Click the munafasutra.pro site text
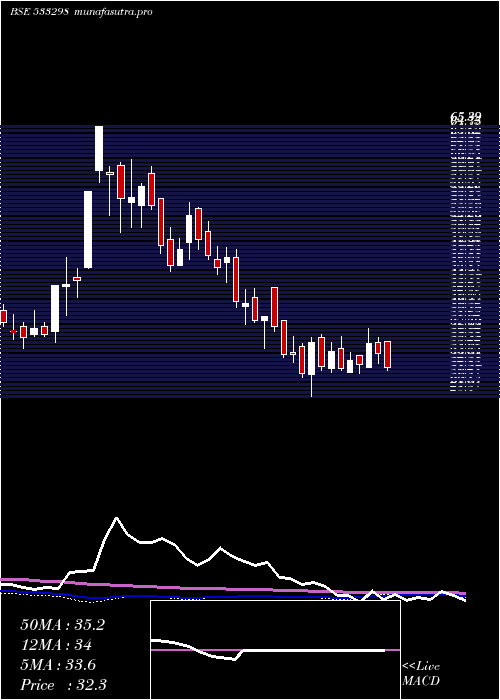This screenshot has width=500, height=700. [x=112, y=12]
